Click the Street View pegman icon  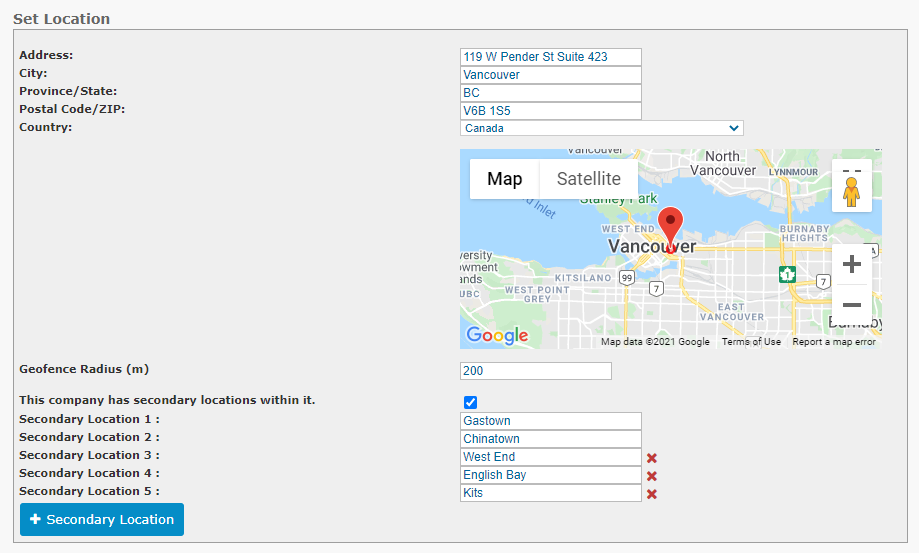[852, 192]
